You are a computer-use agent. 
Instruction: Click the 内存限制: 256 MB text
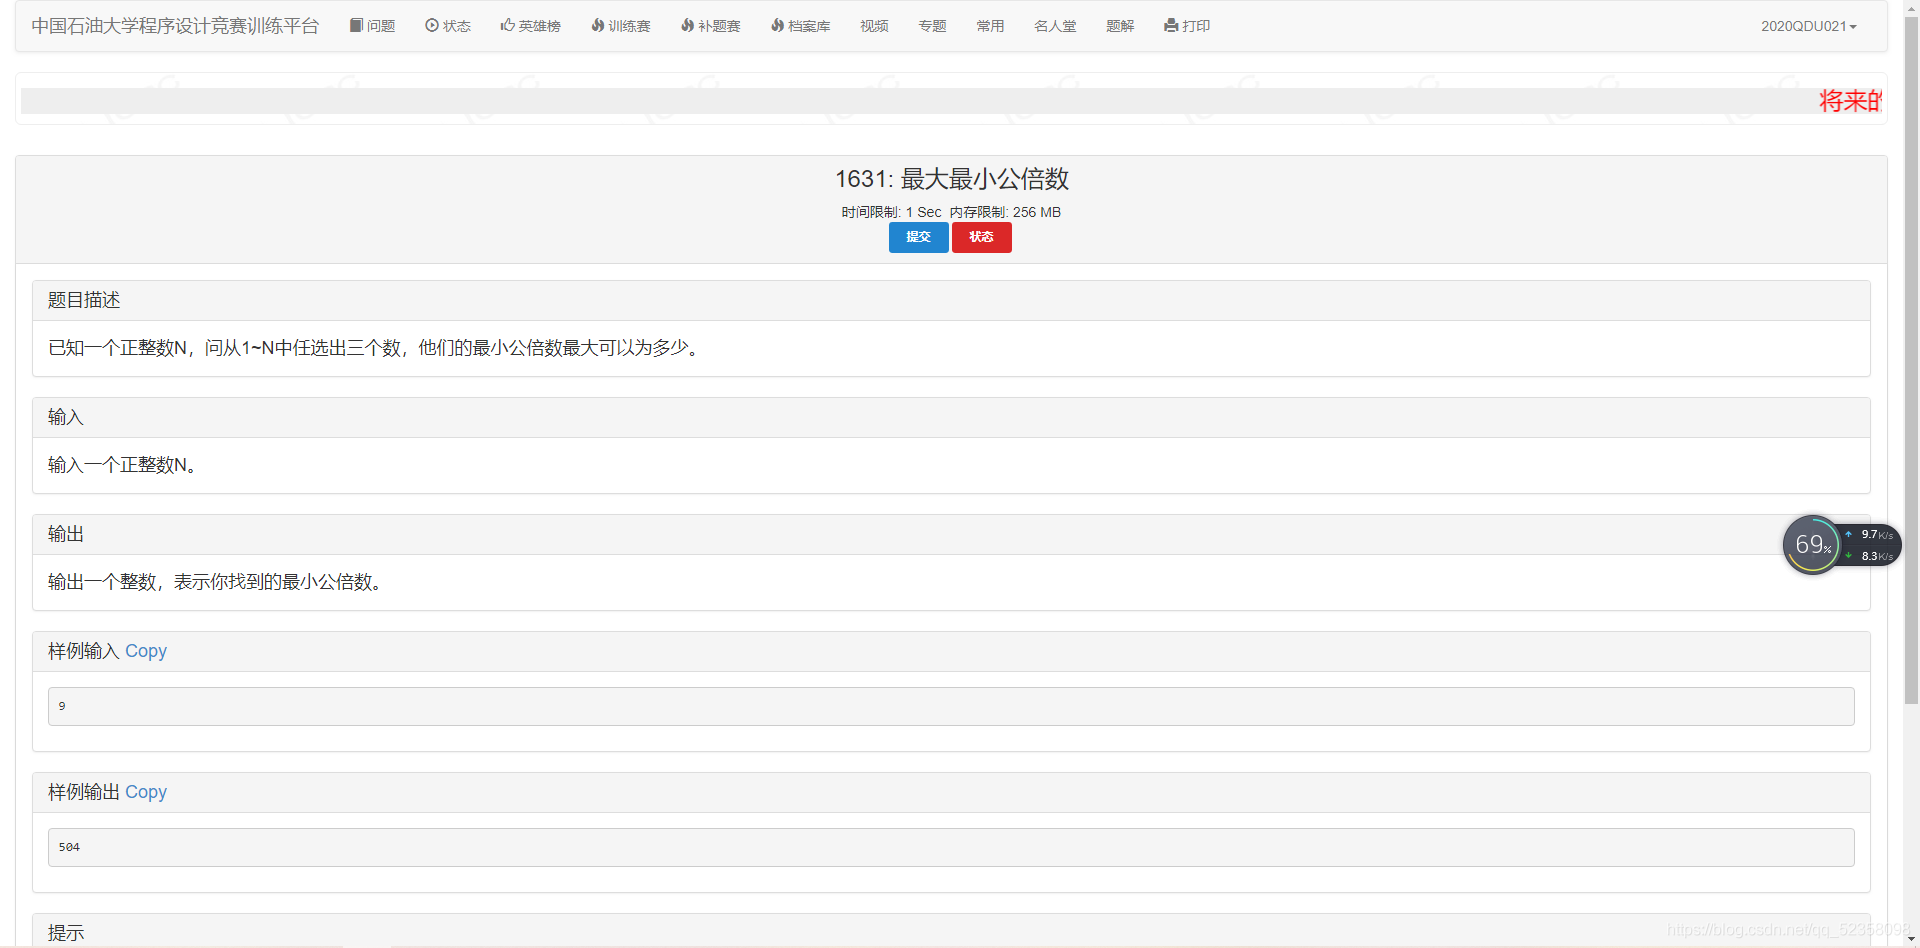(1005, 212)
